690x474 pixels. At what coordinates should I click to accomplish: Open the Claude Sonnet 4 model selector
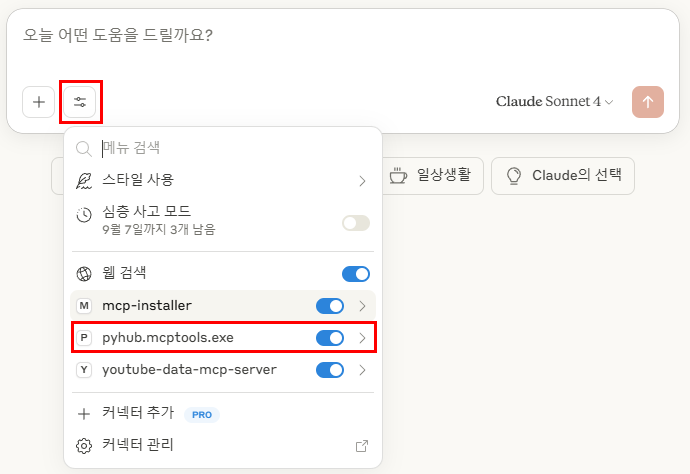click(x=554, y=102)
